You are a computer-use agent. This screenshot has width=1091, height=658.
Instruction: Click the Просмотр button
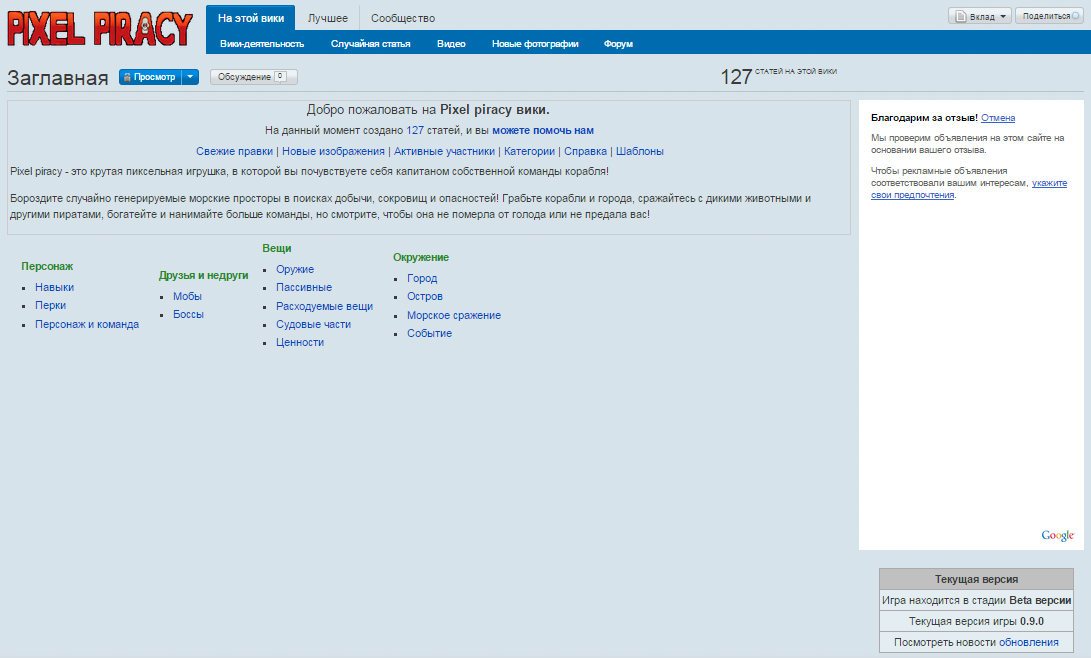[x=150, y=77]
